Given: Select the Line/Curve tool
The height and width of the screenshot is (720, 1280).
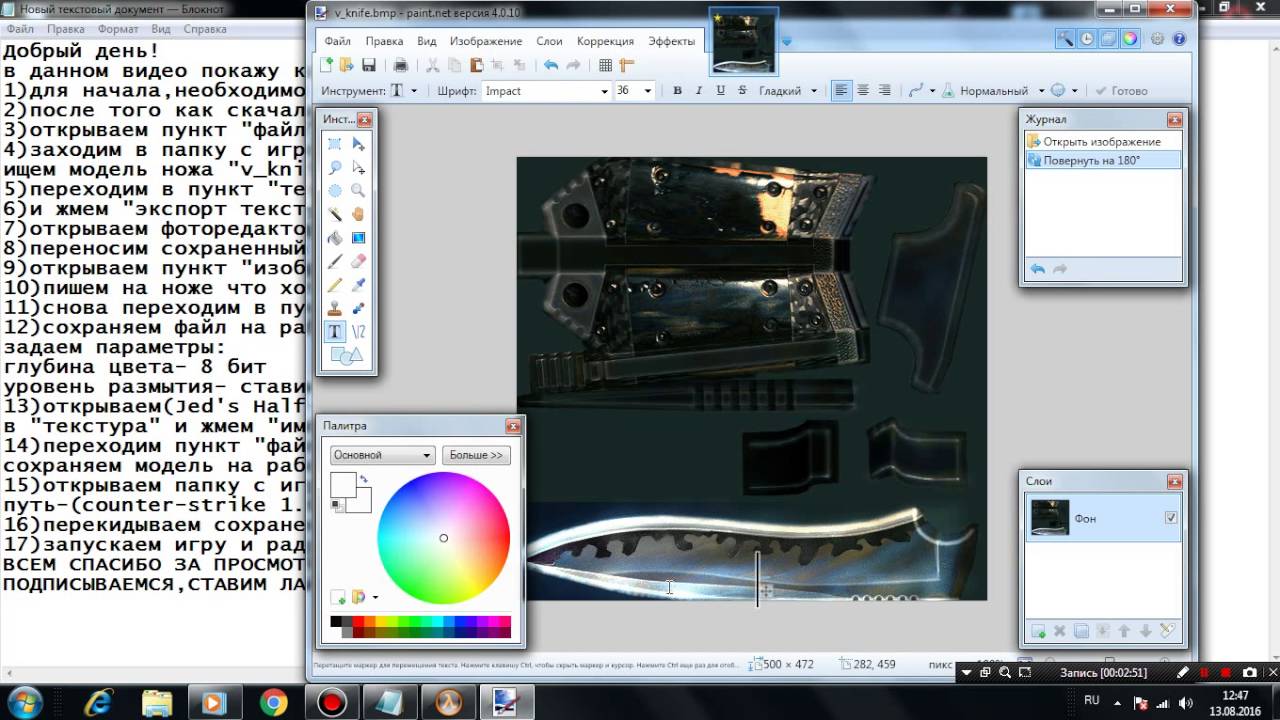Looking at the screenshot, I should [358, 331].
